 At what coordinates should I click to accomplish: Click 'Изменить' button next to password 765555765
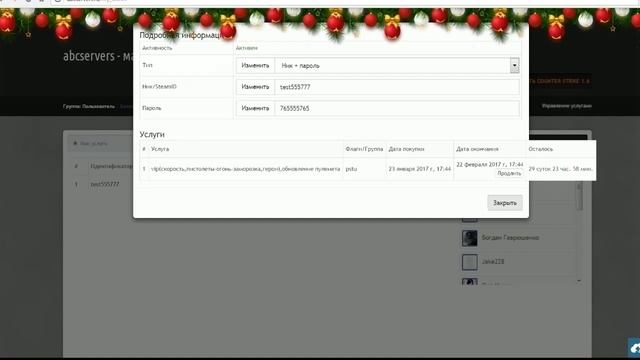255,108
